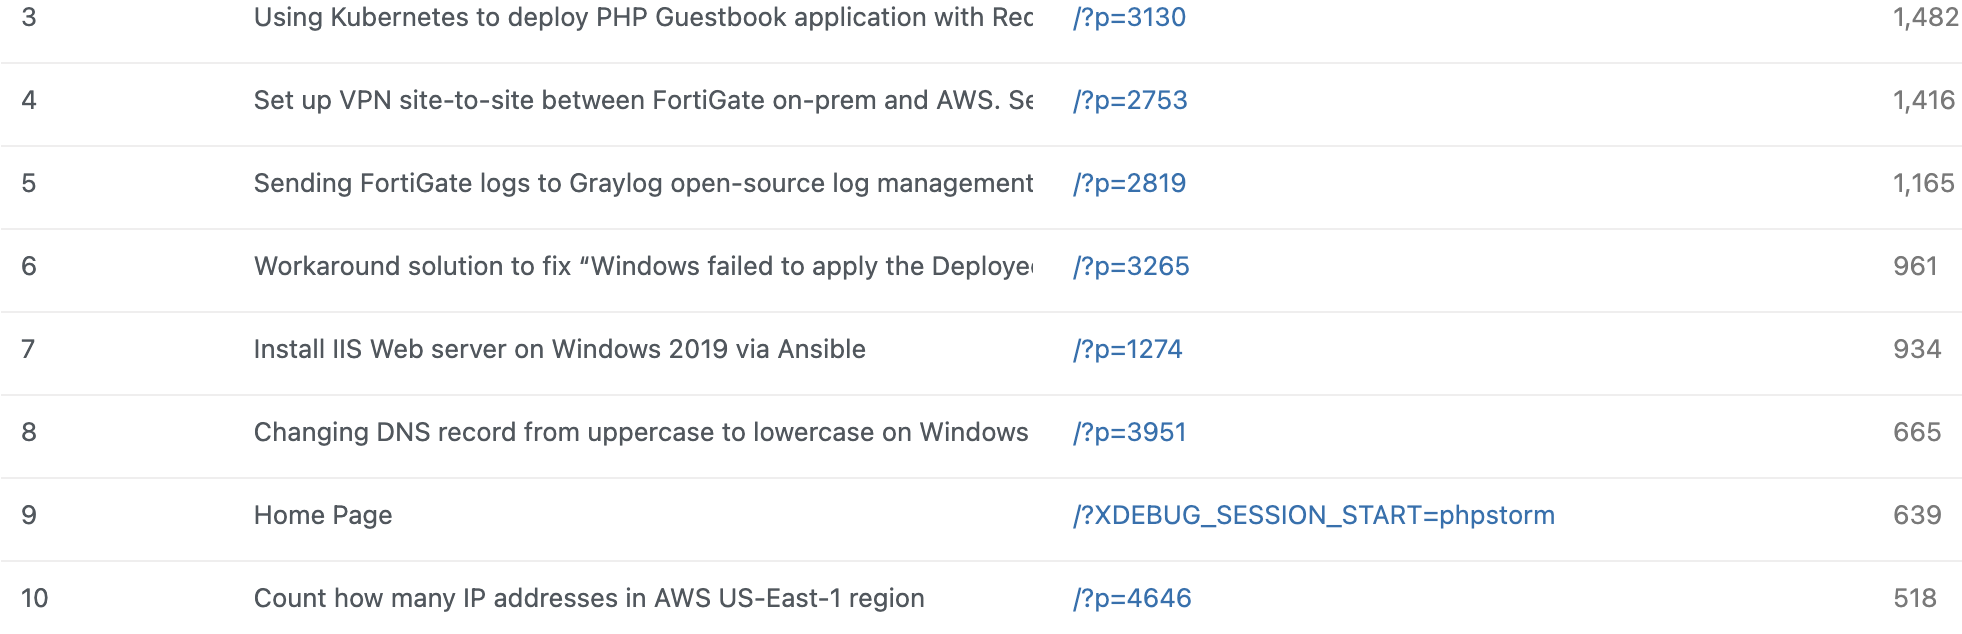Select the 1,482 views count

(x=1925, y=18)
